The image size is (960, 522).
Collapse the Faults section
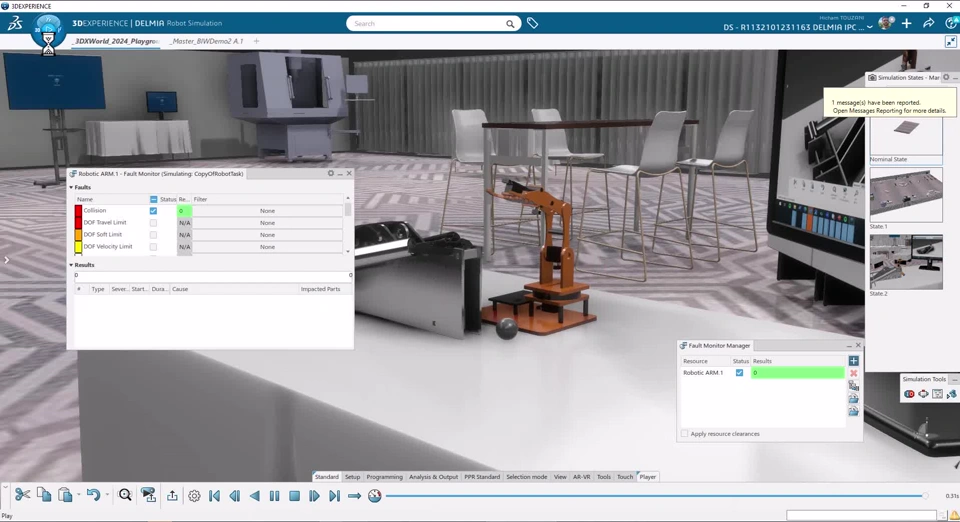tap(71, 187)
